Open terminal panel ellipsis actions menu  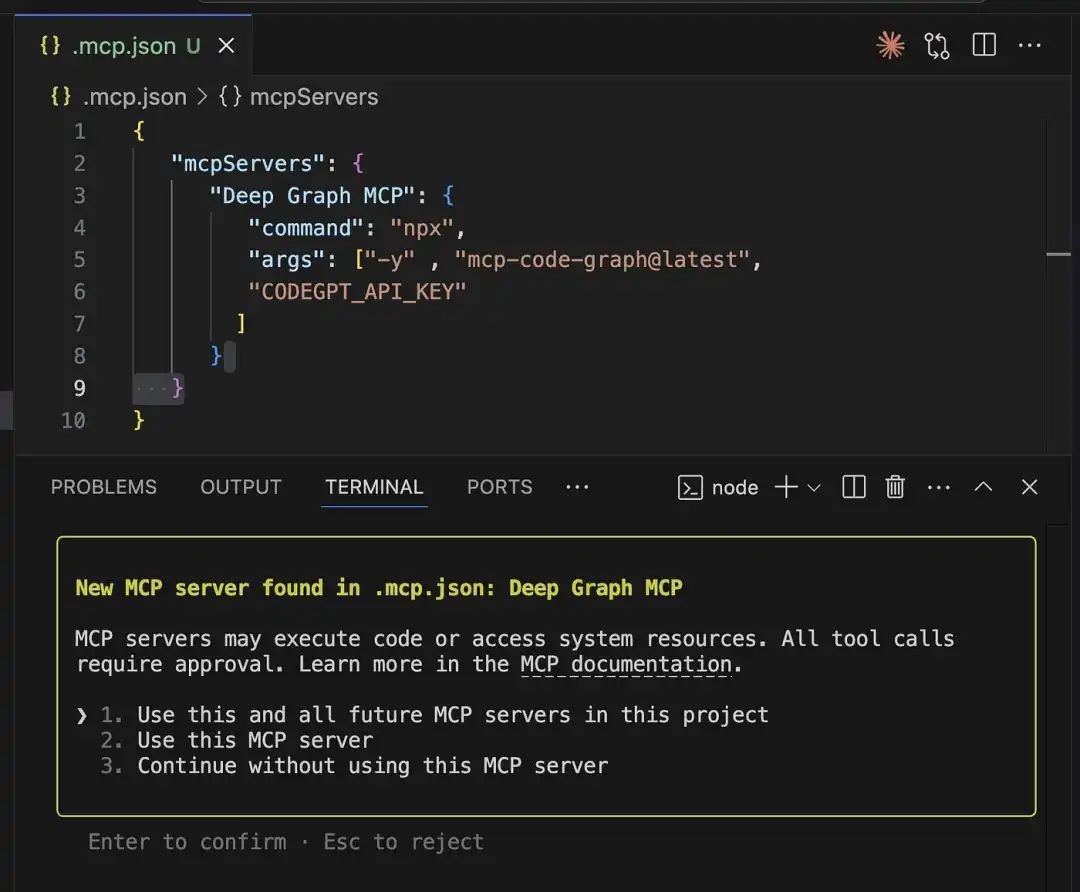tap(938, 487)
